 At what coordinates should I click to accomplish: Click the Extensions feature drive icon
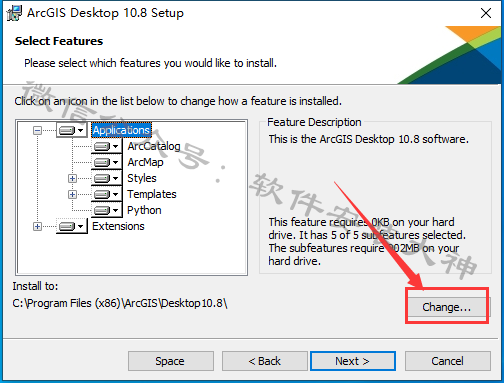click(x=72, y=226)
